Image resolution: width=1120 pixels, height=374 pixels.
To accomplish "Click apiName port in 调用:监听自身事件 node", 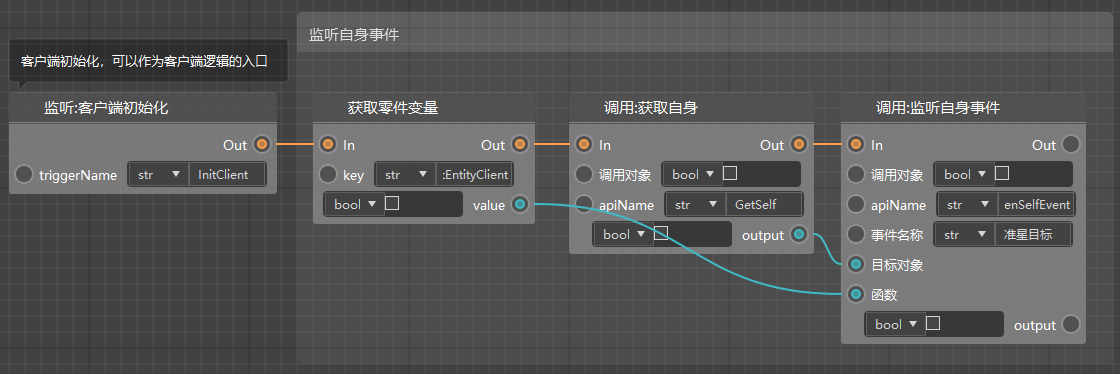I will coord(855,205).
